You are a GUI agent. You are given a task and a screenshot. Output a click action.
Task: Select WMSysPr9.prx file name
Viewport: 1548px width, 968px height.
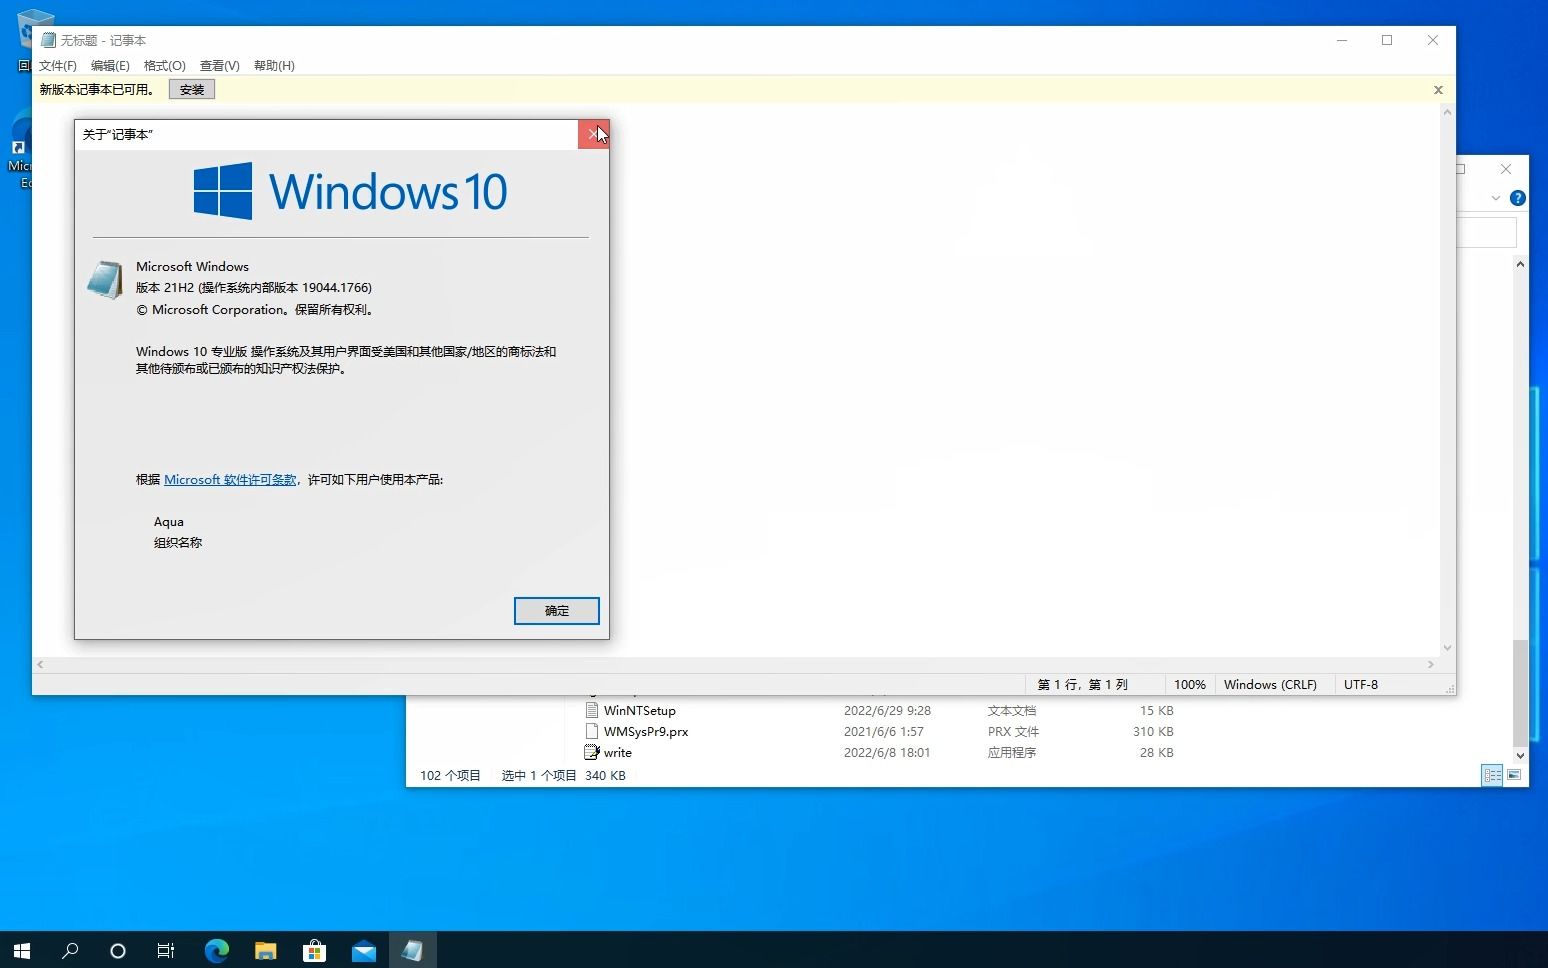point(646,731)
